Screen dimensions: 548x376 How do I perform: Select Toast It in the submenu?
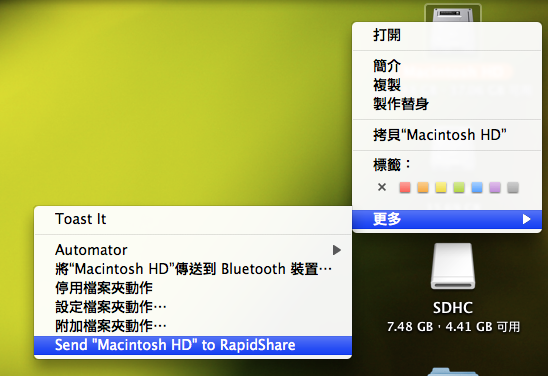click(193, 219)
